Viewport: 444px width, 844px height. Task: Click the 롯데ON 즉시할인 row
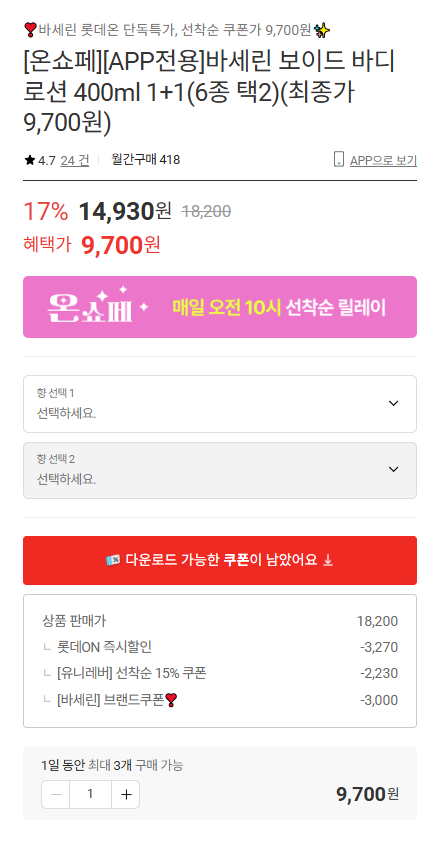pos(220,646)
